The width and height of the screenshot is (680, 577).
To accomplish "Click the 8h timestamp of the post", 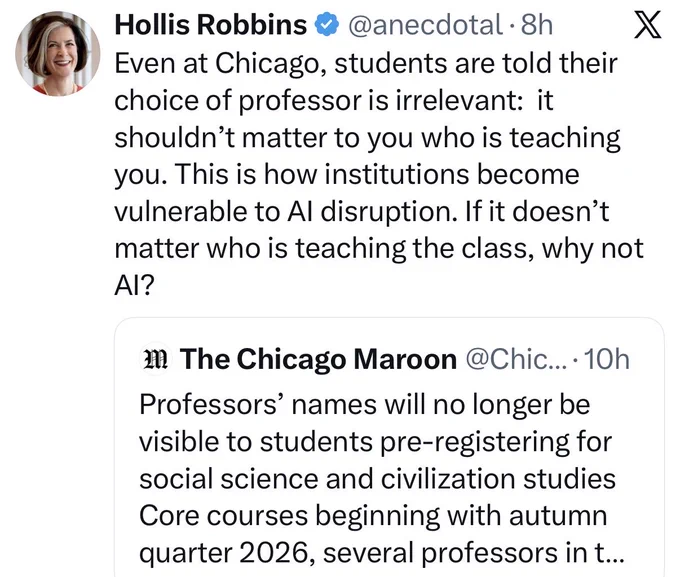I will click(x=537, y=25).
